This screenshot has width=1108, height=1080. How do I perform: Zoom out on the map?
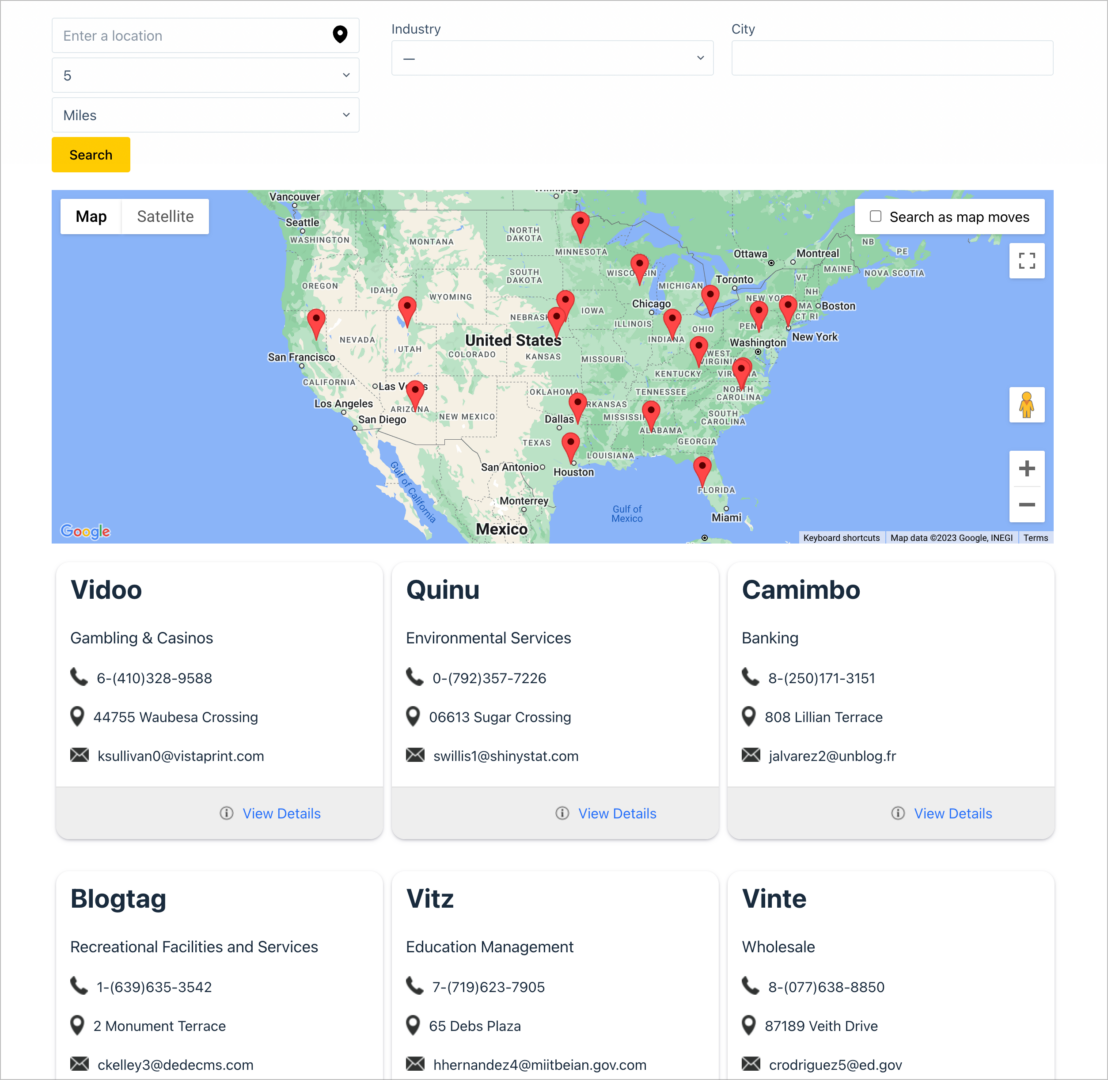(x=1026, y=505)
